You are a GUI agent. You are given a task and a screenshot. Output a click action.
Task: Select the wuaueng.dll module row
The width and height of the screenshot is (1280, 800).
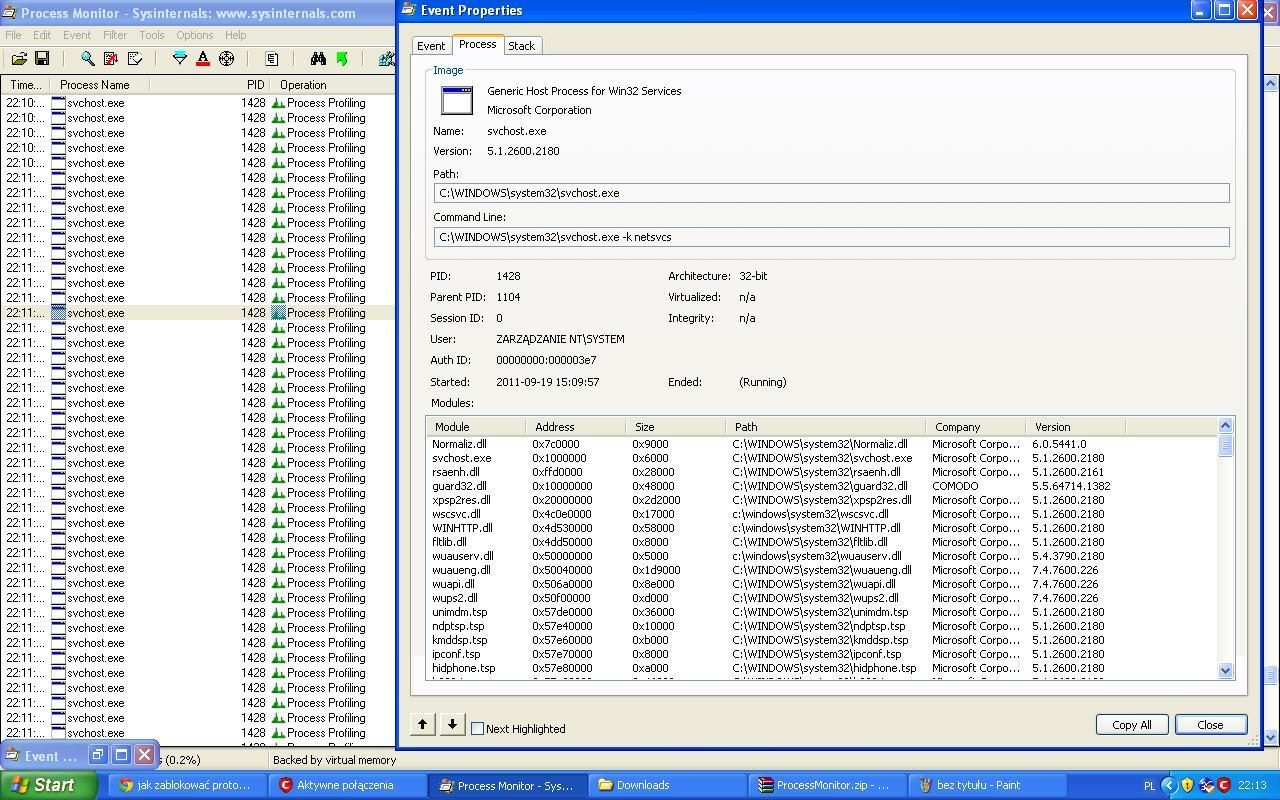click(822, 570)
